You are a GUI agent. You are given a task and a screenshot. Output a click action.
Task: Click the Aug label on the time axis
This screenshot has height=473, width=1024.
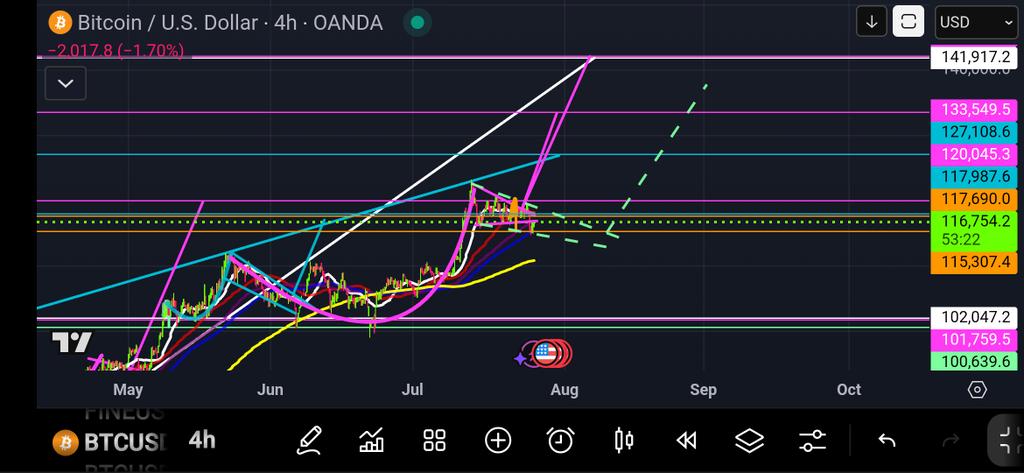pos(564,390)
